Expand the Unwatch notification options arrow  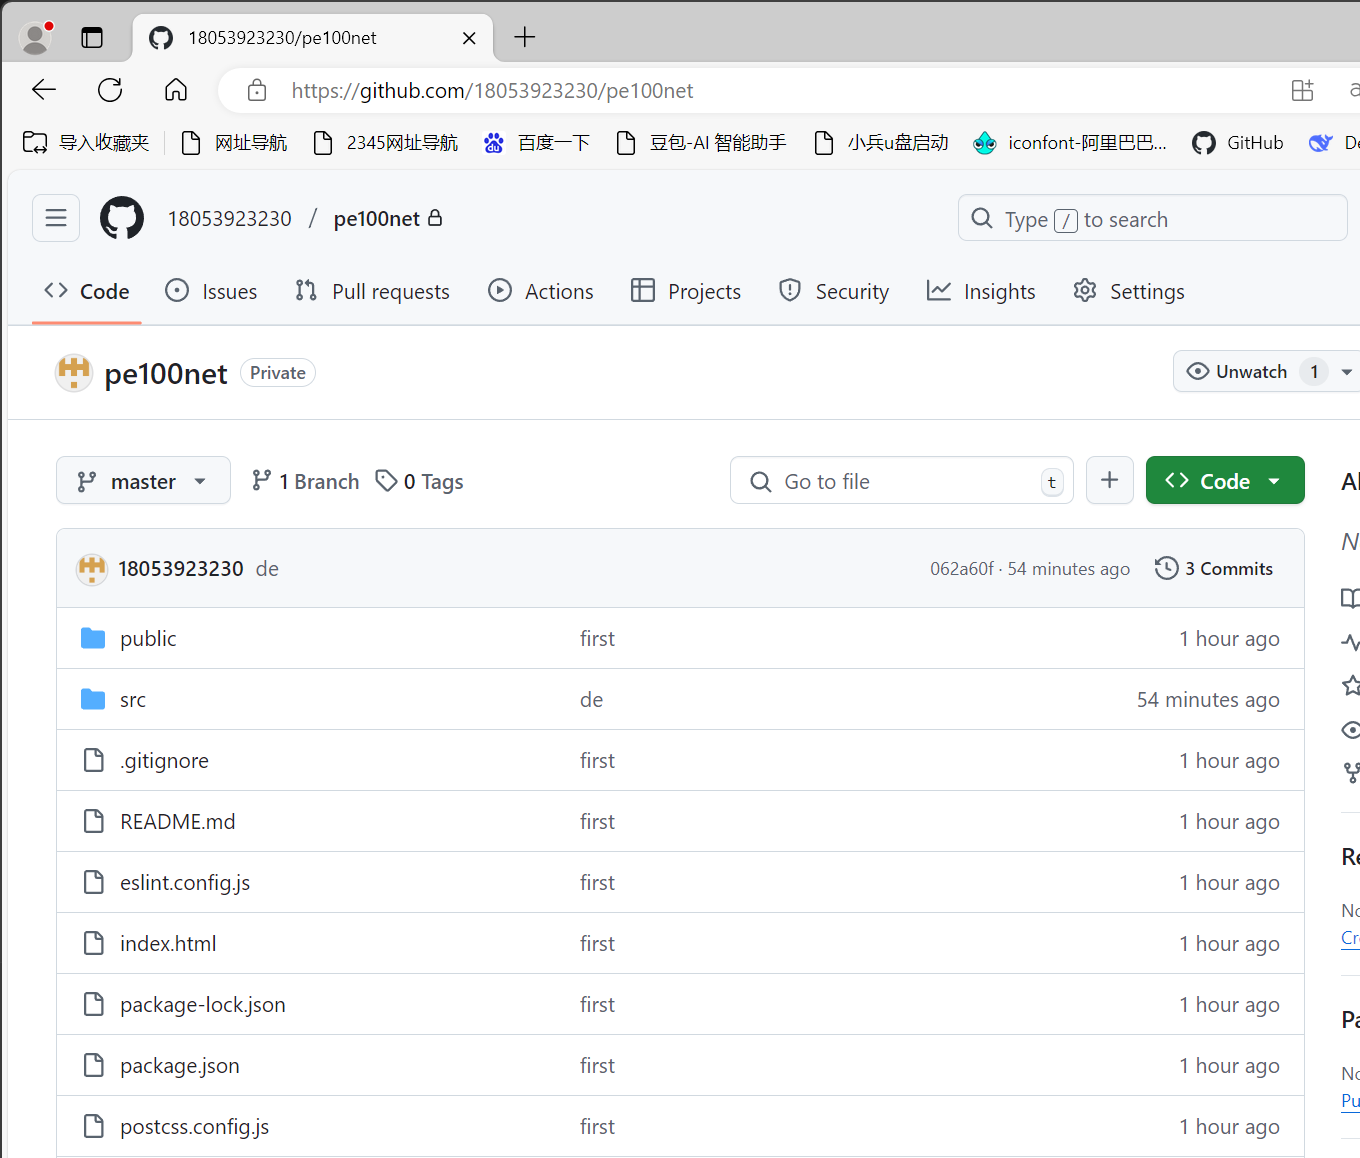1347,372
